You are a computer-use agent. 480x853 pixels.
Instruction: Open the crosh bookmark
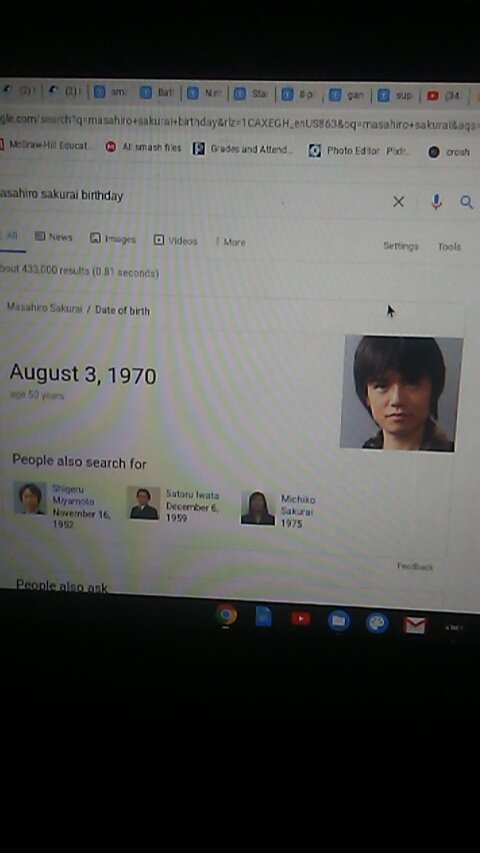[450, 152]
